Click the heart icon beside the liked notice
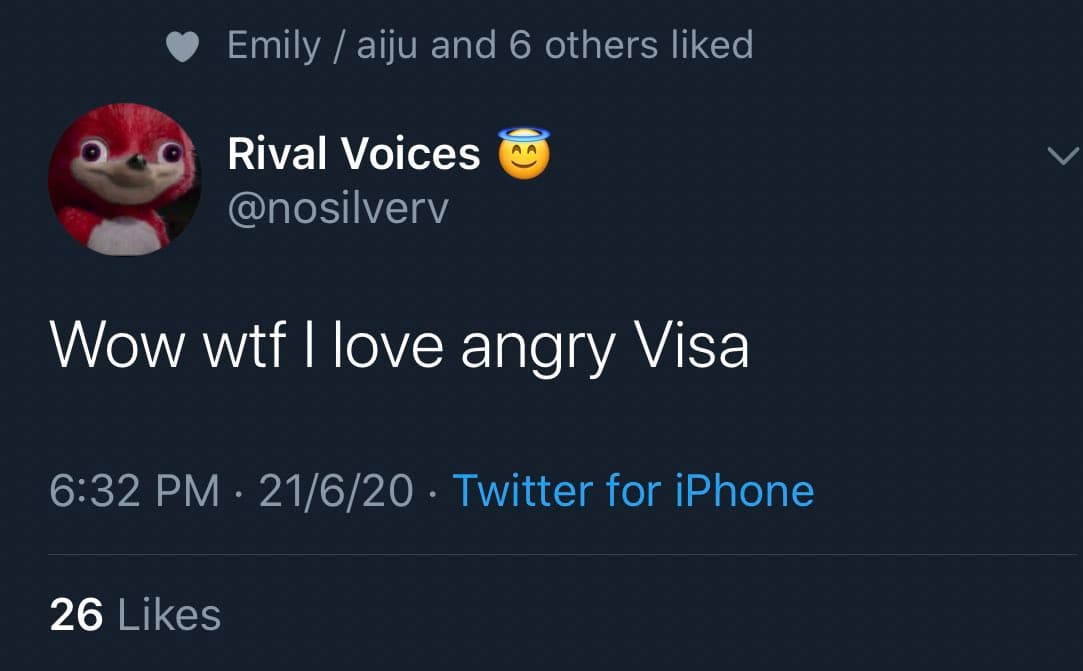The width and height of the screenshot is (1083, 671). [183, 46]
